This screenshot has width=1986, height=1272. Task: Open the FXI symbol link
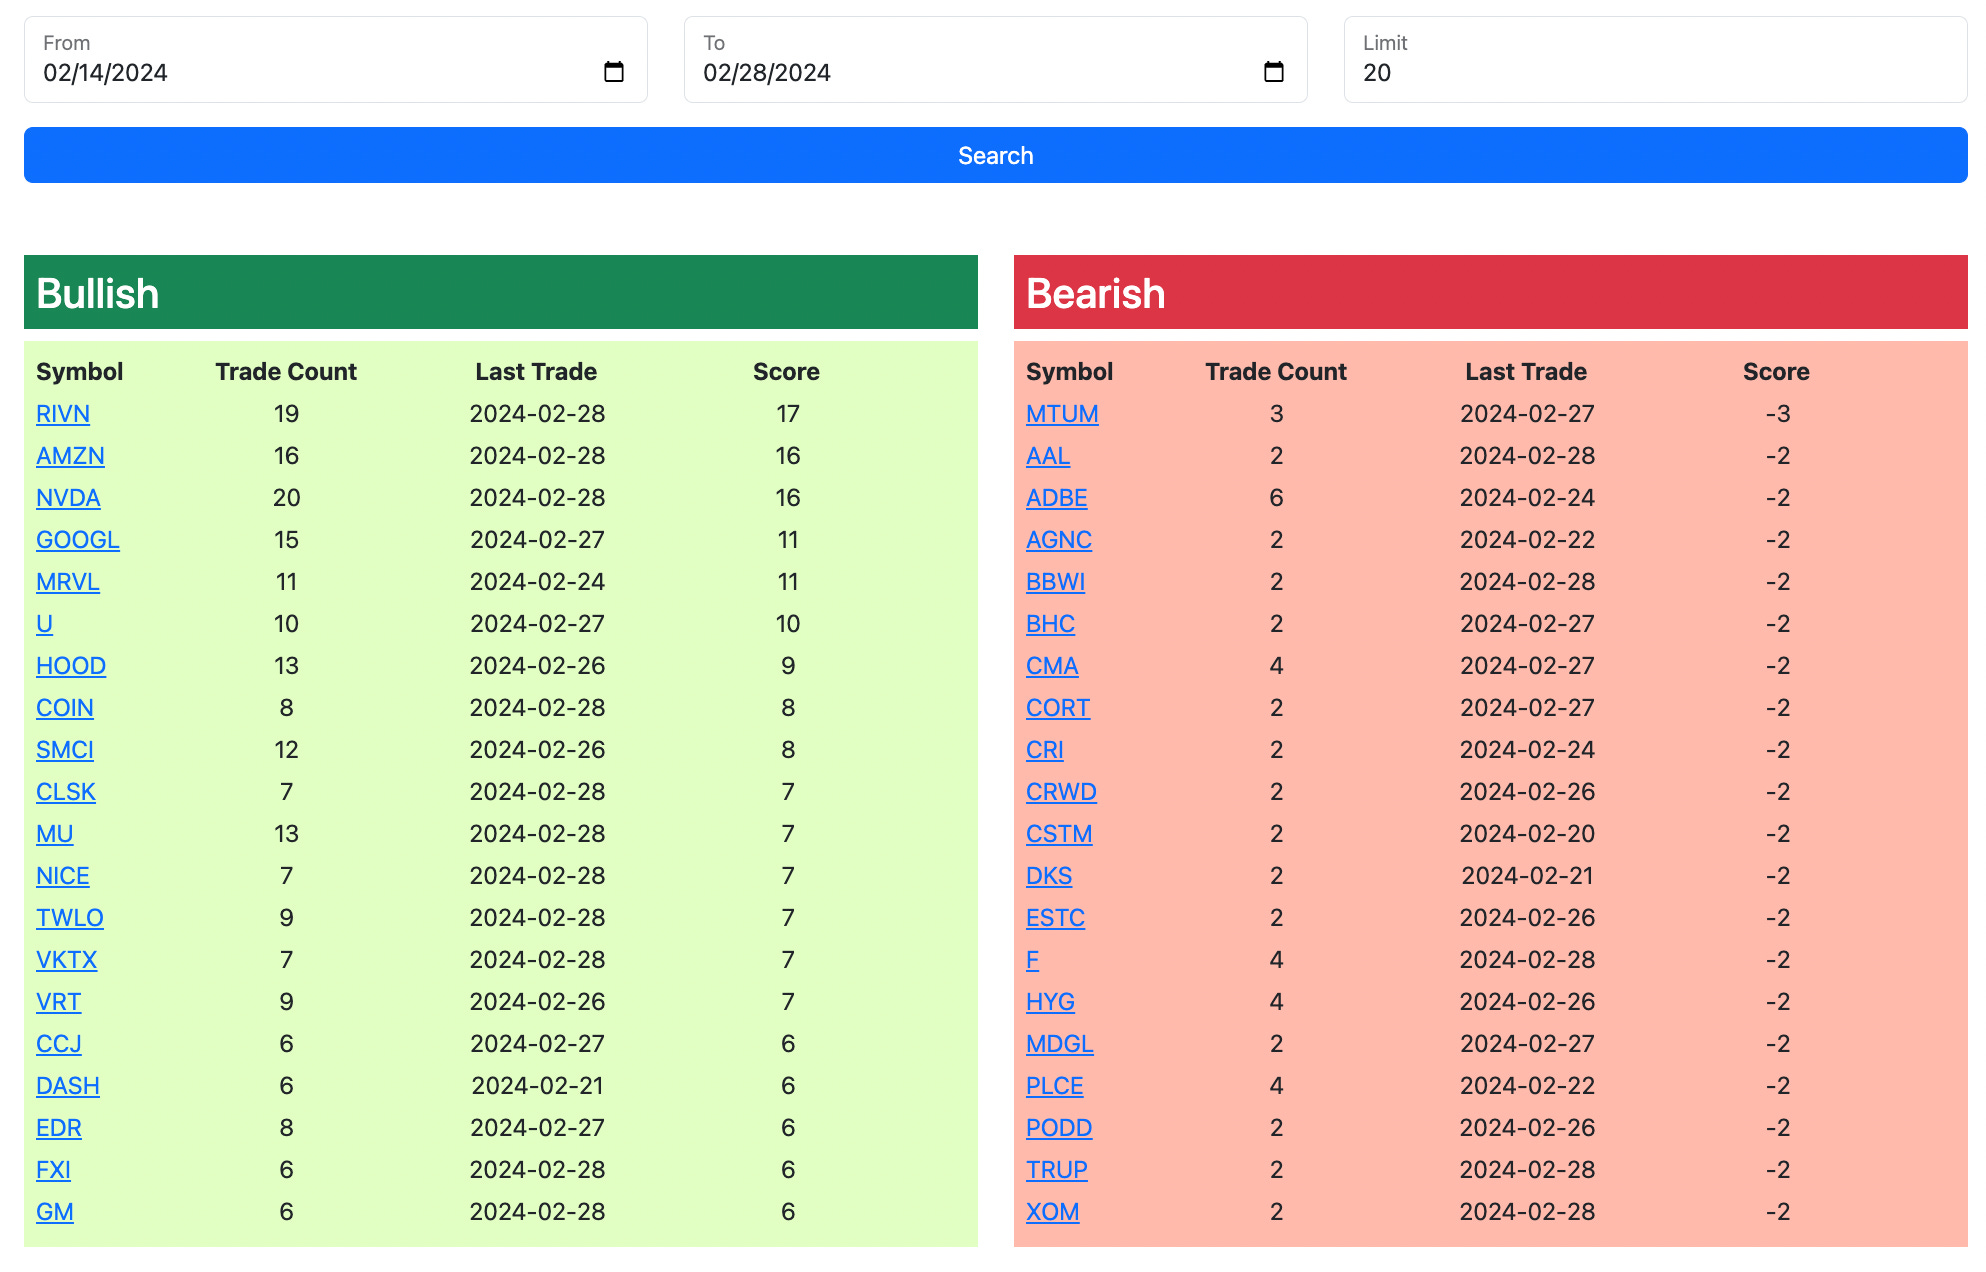(x=54, y=1170)
